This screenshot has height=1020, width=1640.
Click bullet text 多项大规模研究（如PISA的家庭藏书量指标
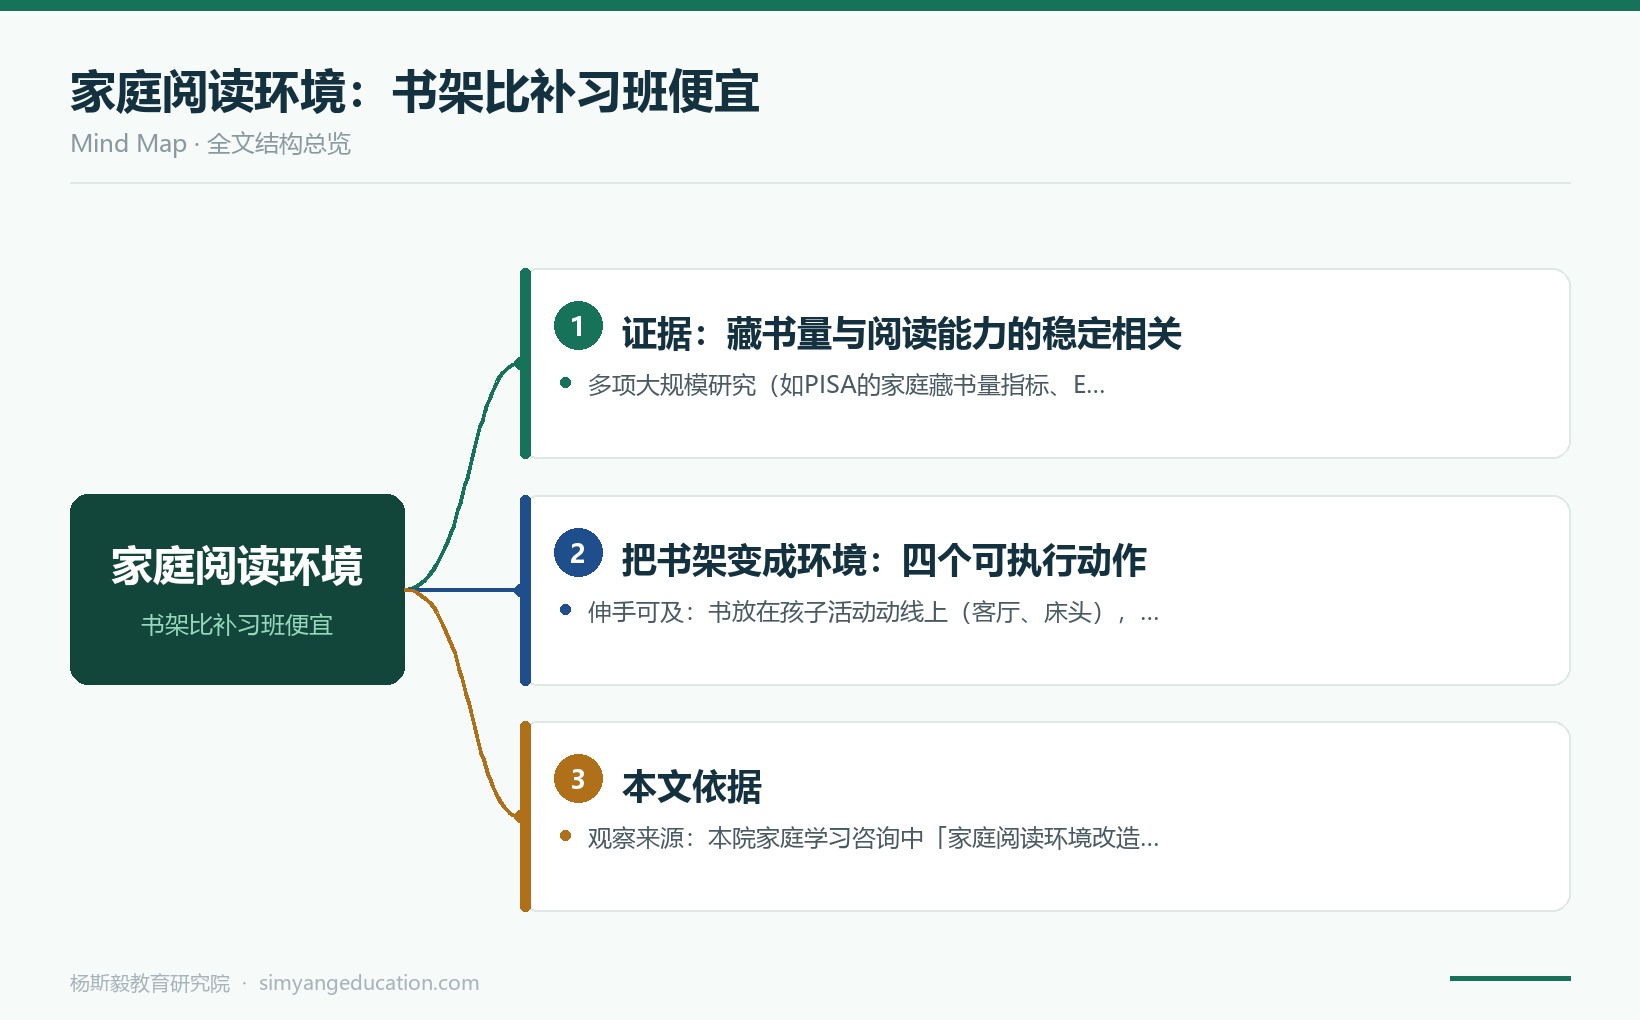point(846,385)
